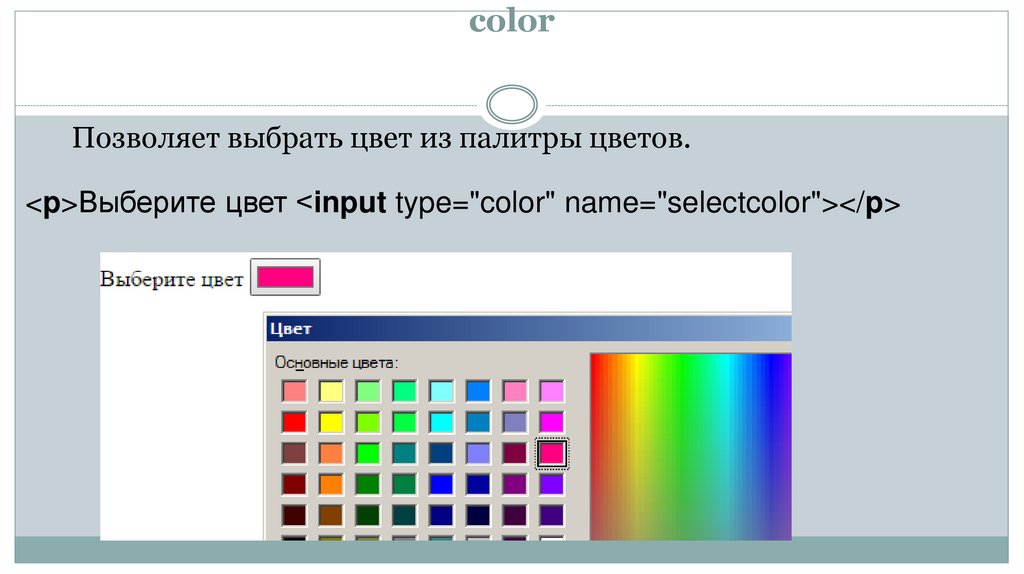
Task: Click the pink color input button
Action: coord(284,278)
